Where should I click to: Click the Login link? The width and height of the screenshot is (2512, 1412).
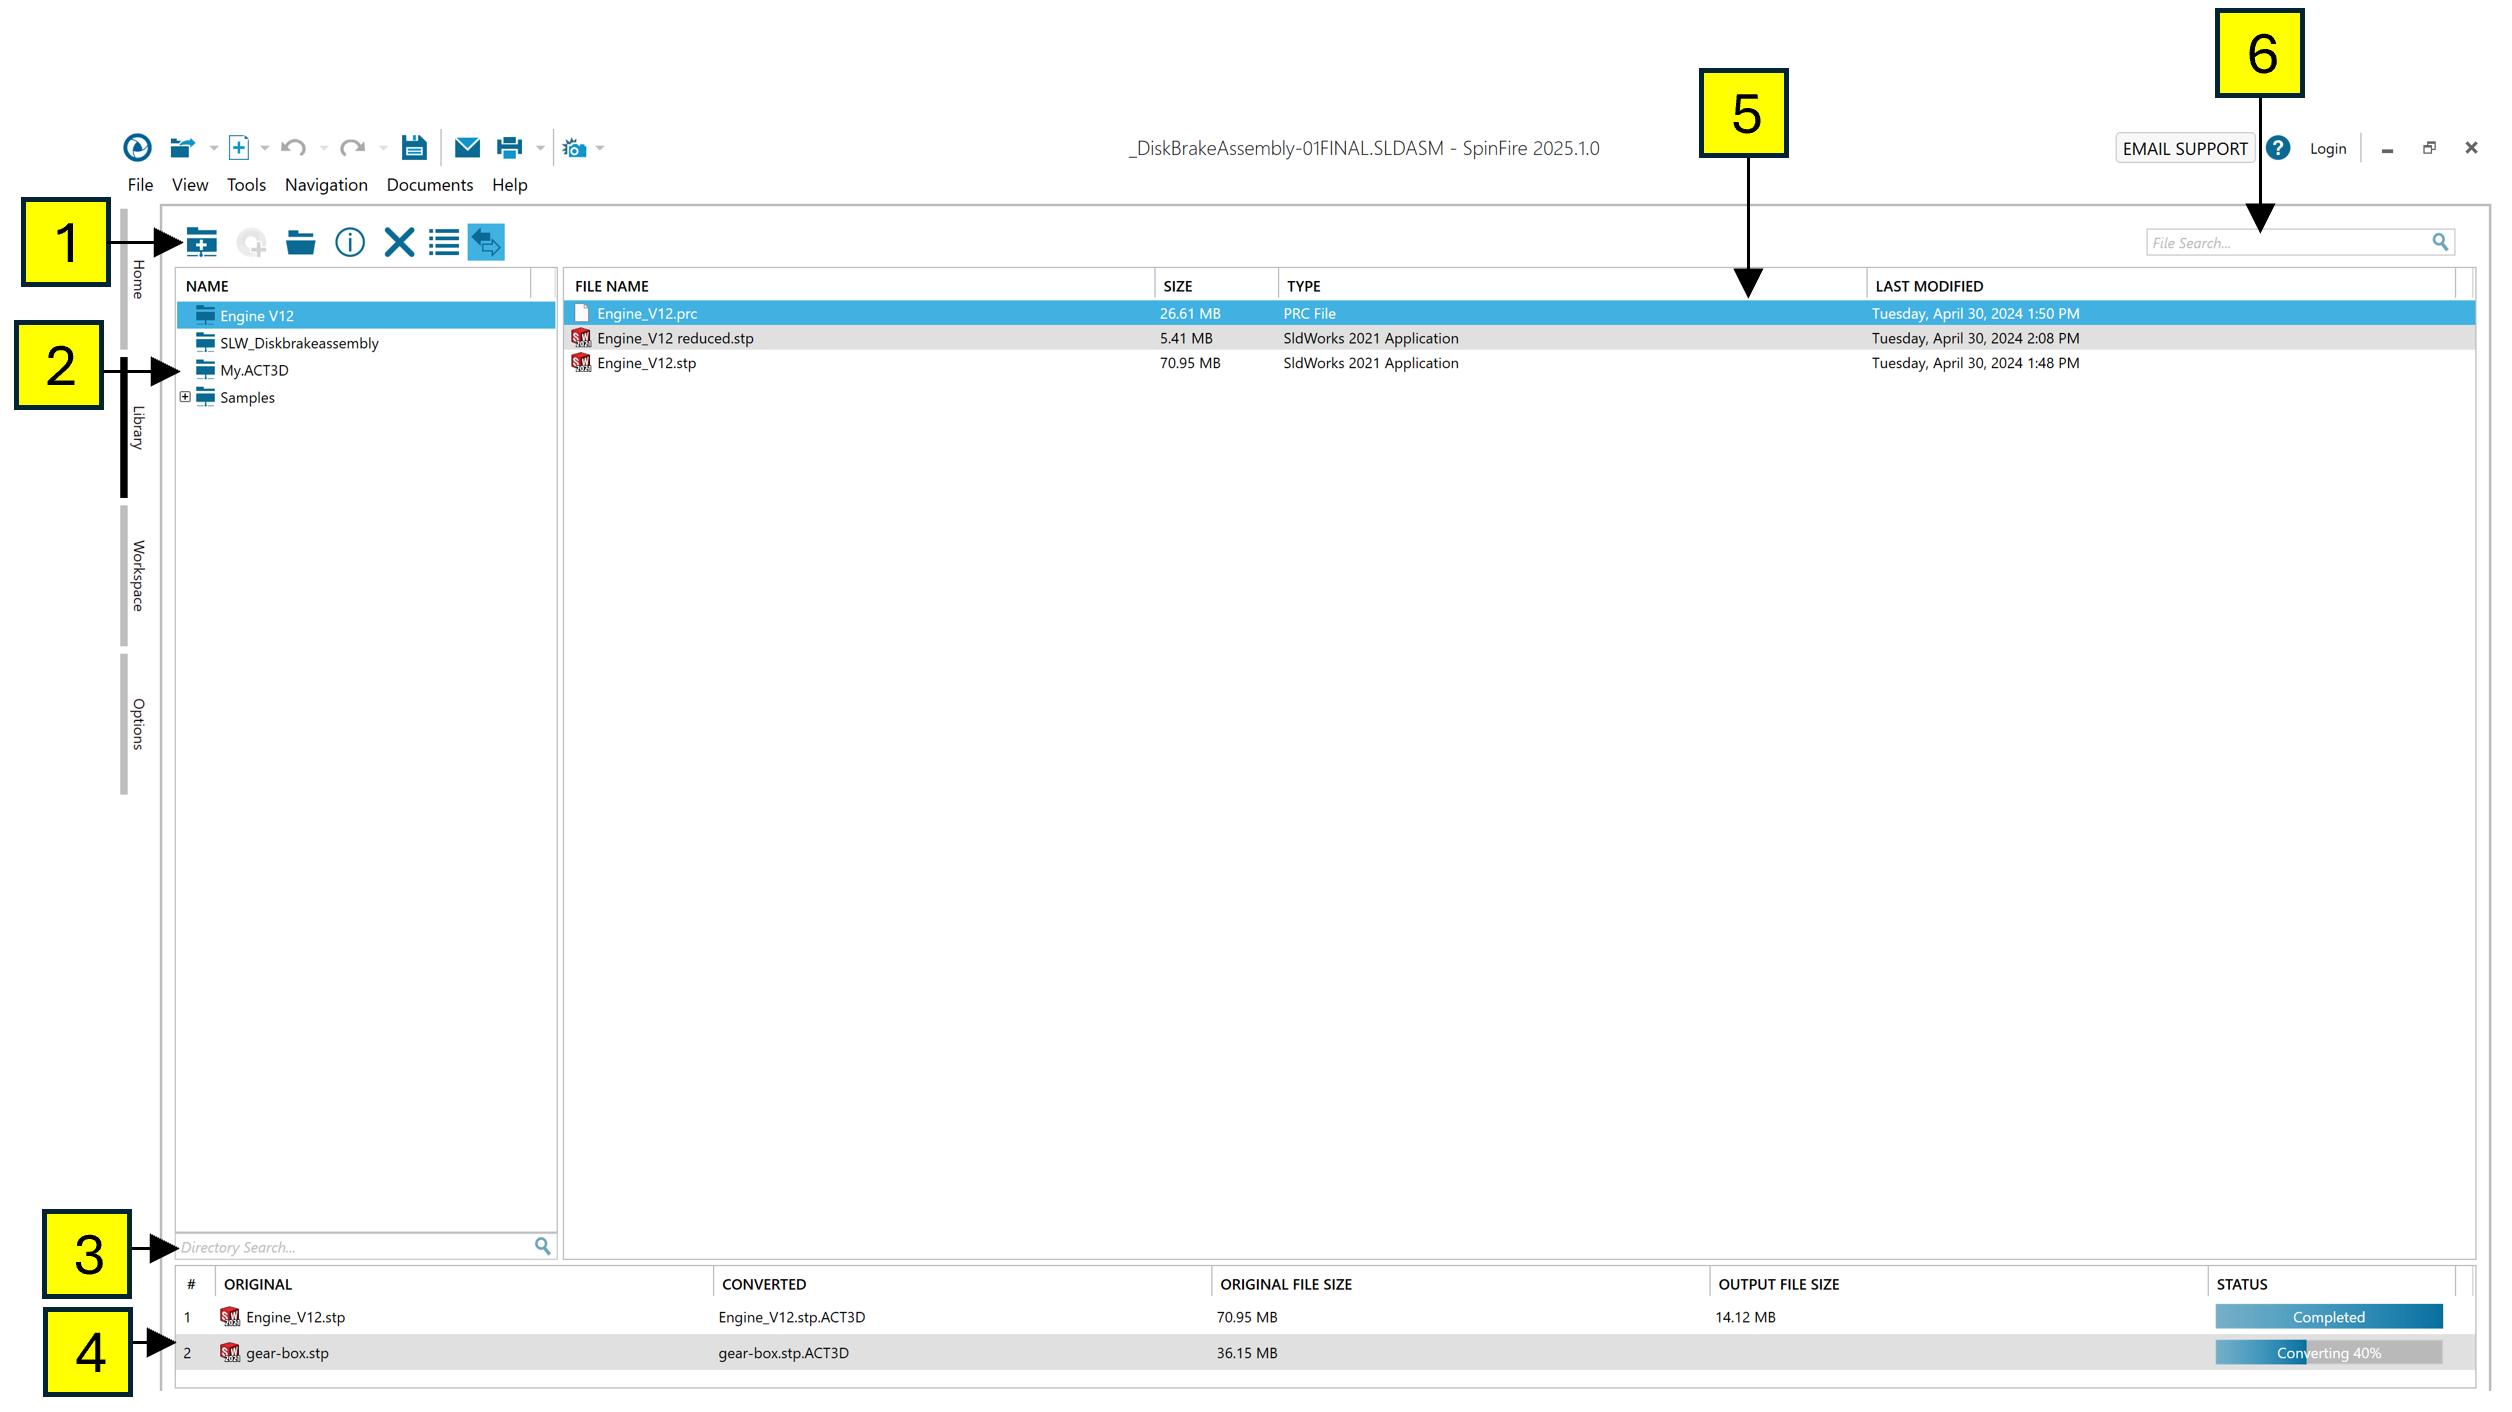pos(2327,148)
